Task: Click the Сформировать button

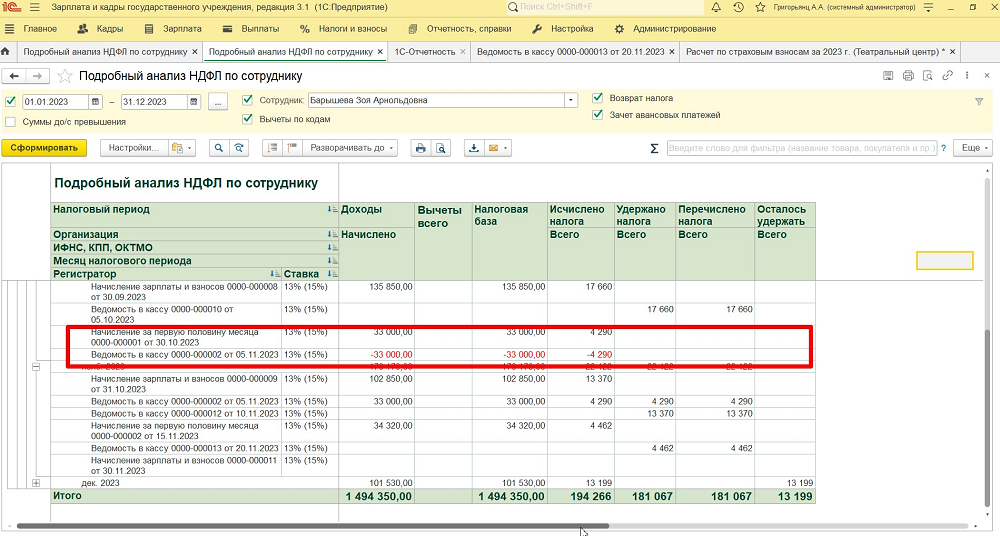Action: point(44,148)
